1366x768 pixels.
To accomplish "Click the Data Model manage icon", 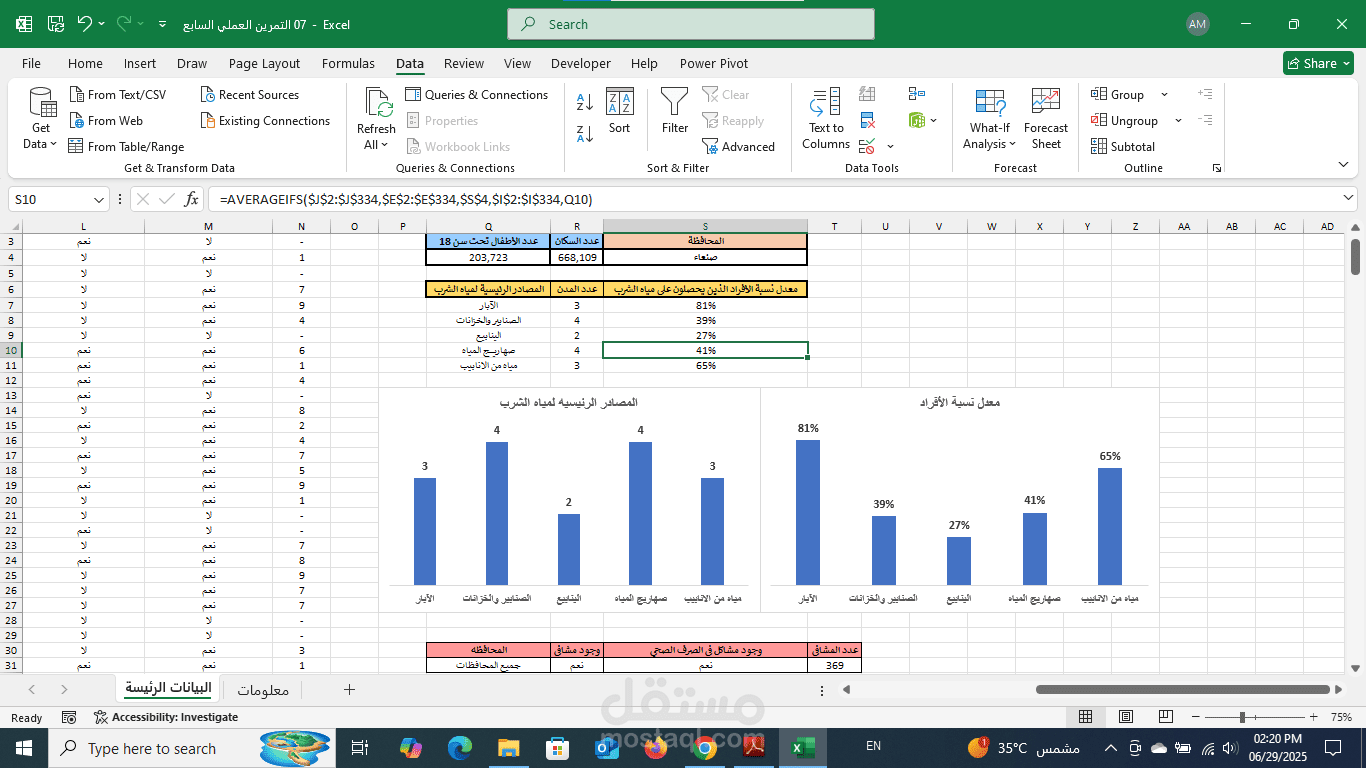I will 916,121.
